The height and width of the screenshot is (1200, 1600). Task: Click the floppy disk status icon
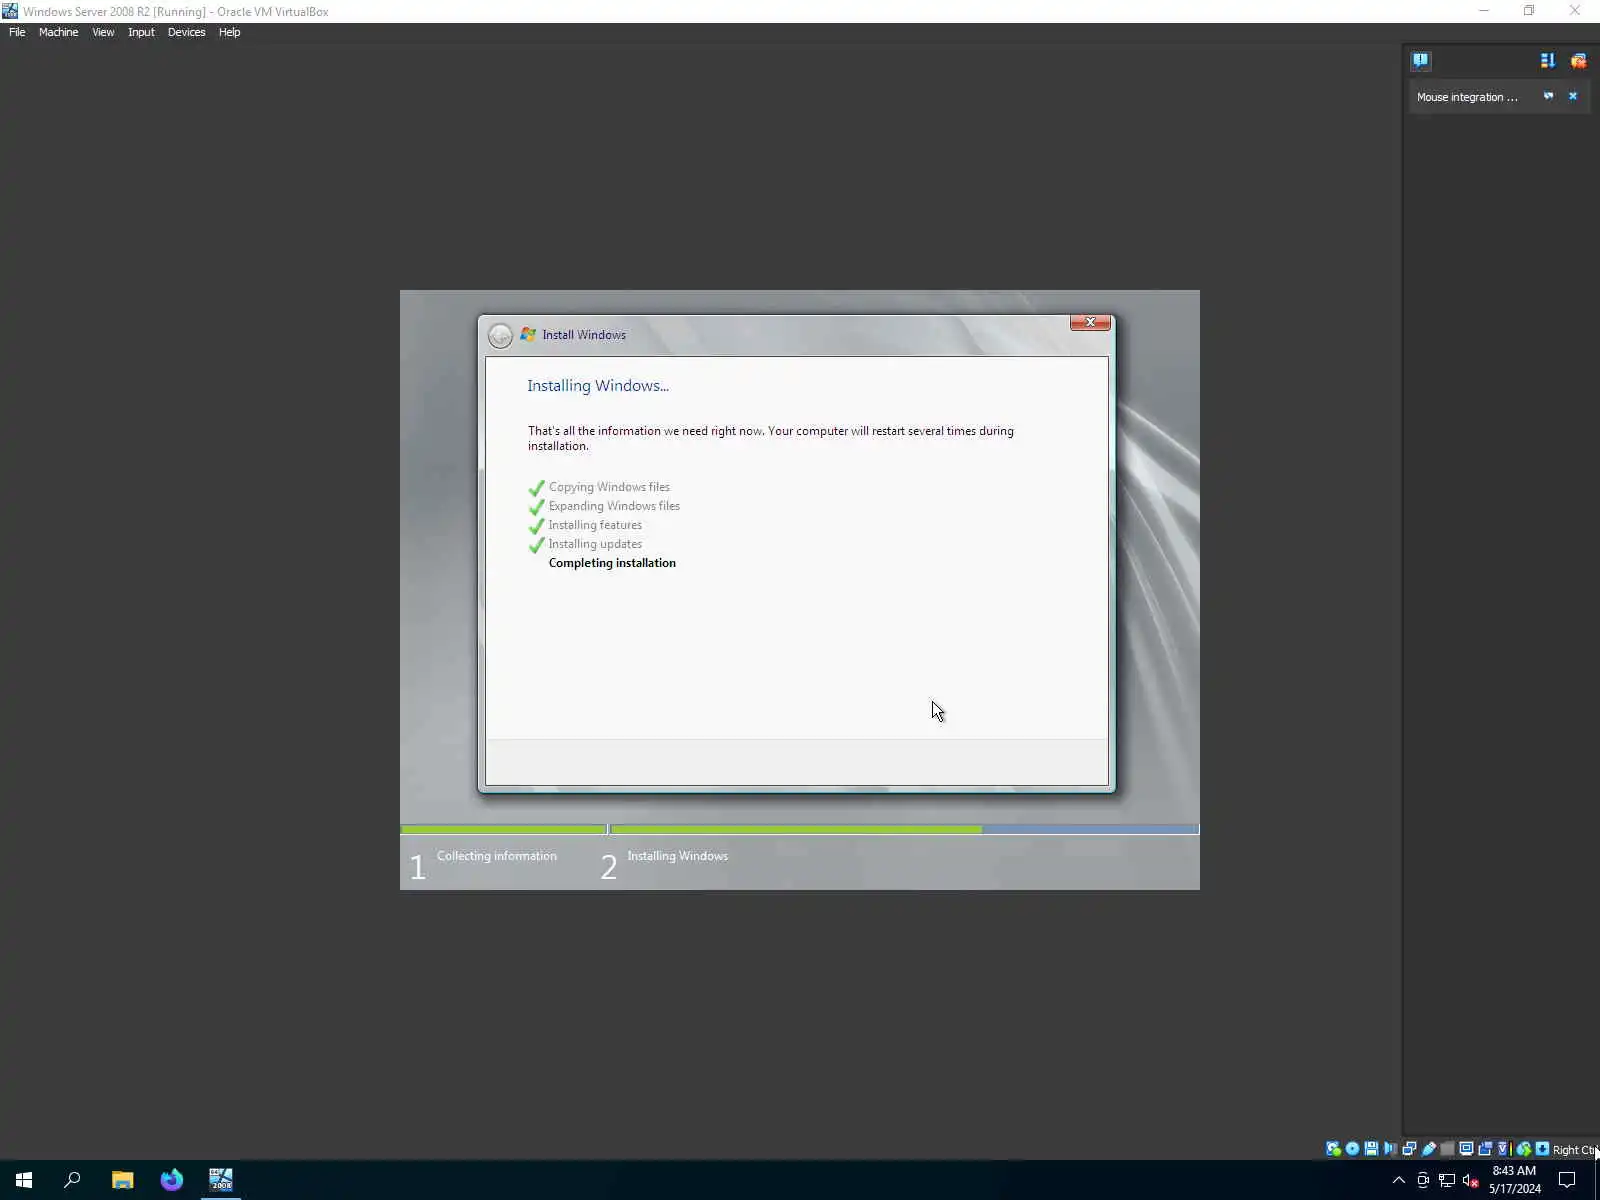click(x=1371, y=1149)
